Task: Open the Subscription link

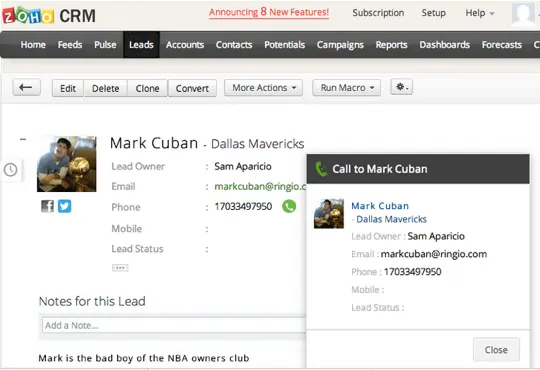Action: [378, 13]
